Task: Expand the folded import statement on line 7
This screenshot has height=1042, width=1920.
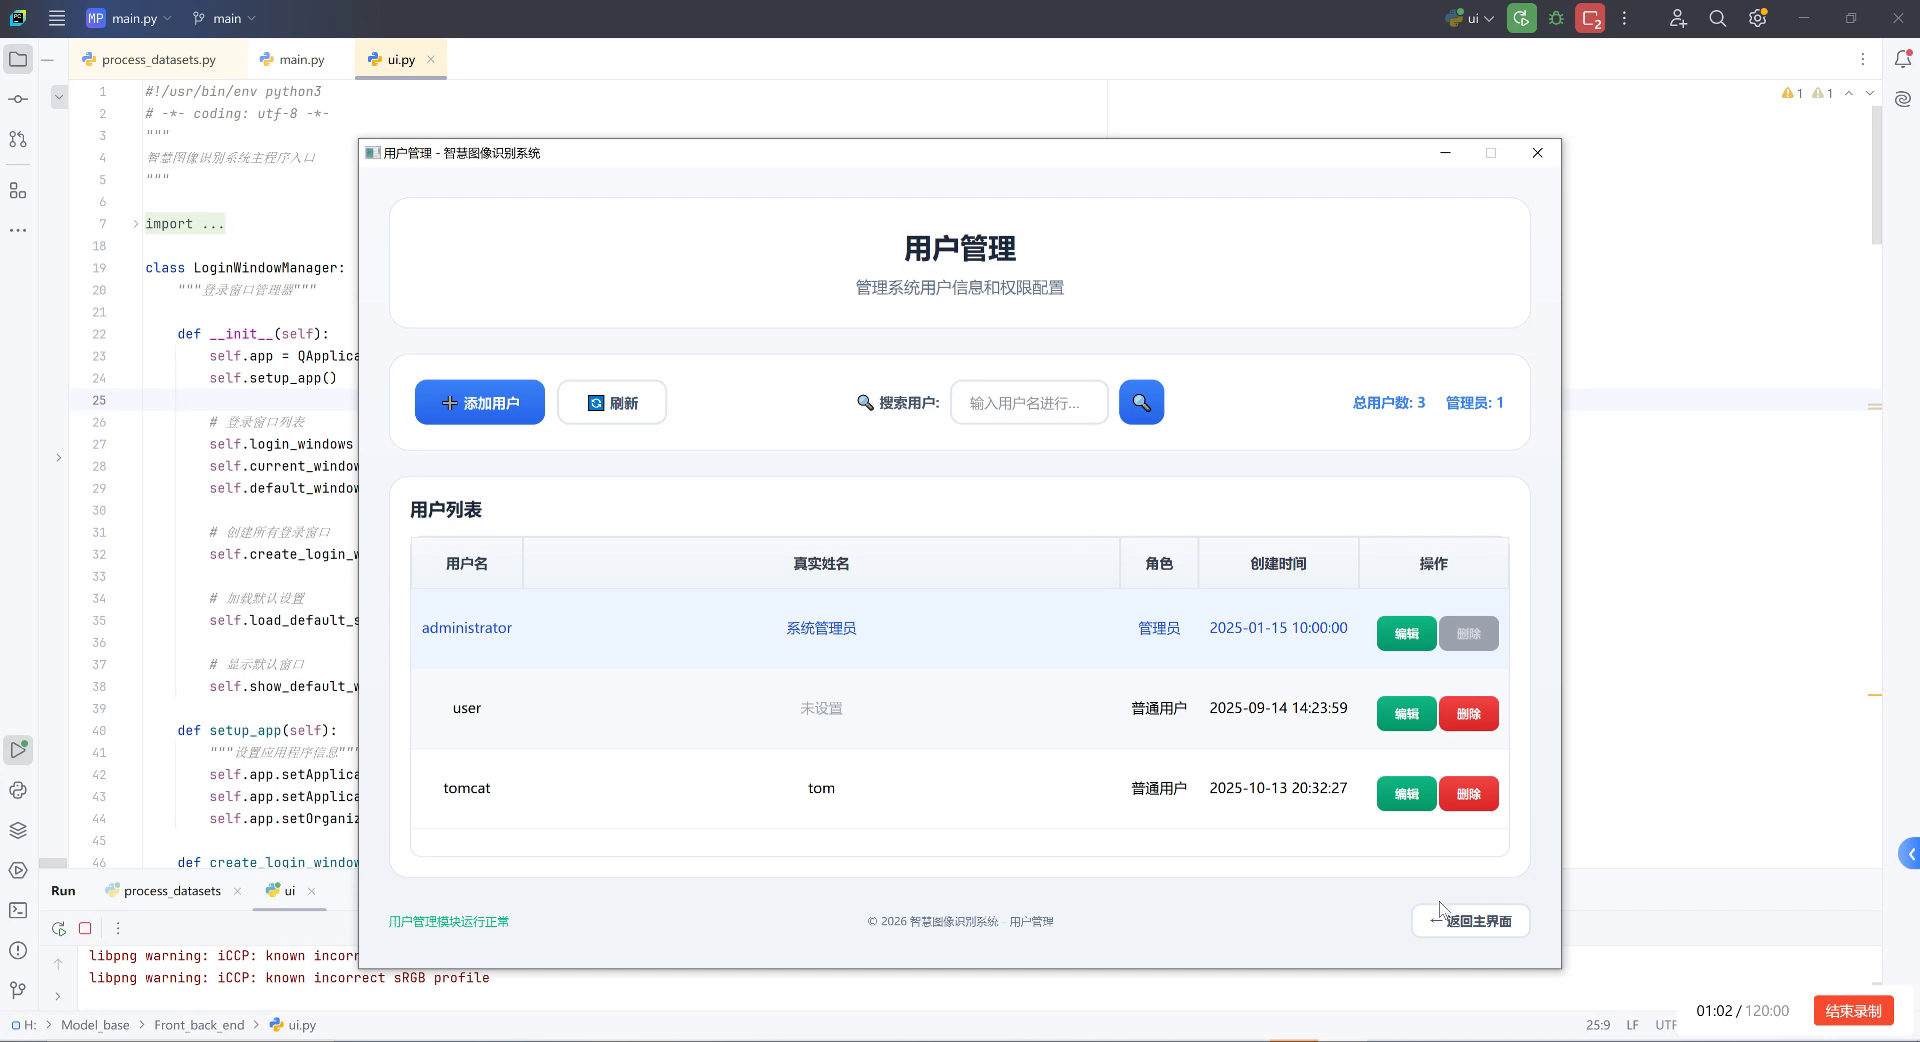Action: coord(135,224)
